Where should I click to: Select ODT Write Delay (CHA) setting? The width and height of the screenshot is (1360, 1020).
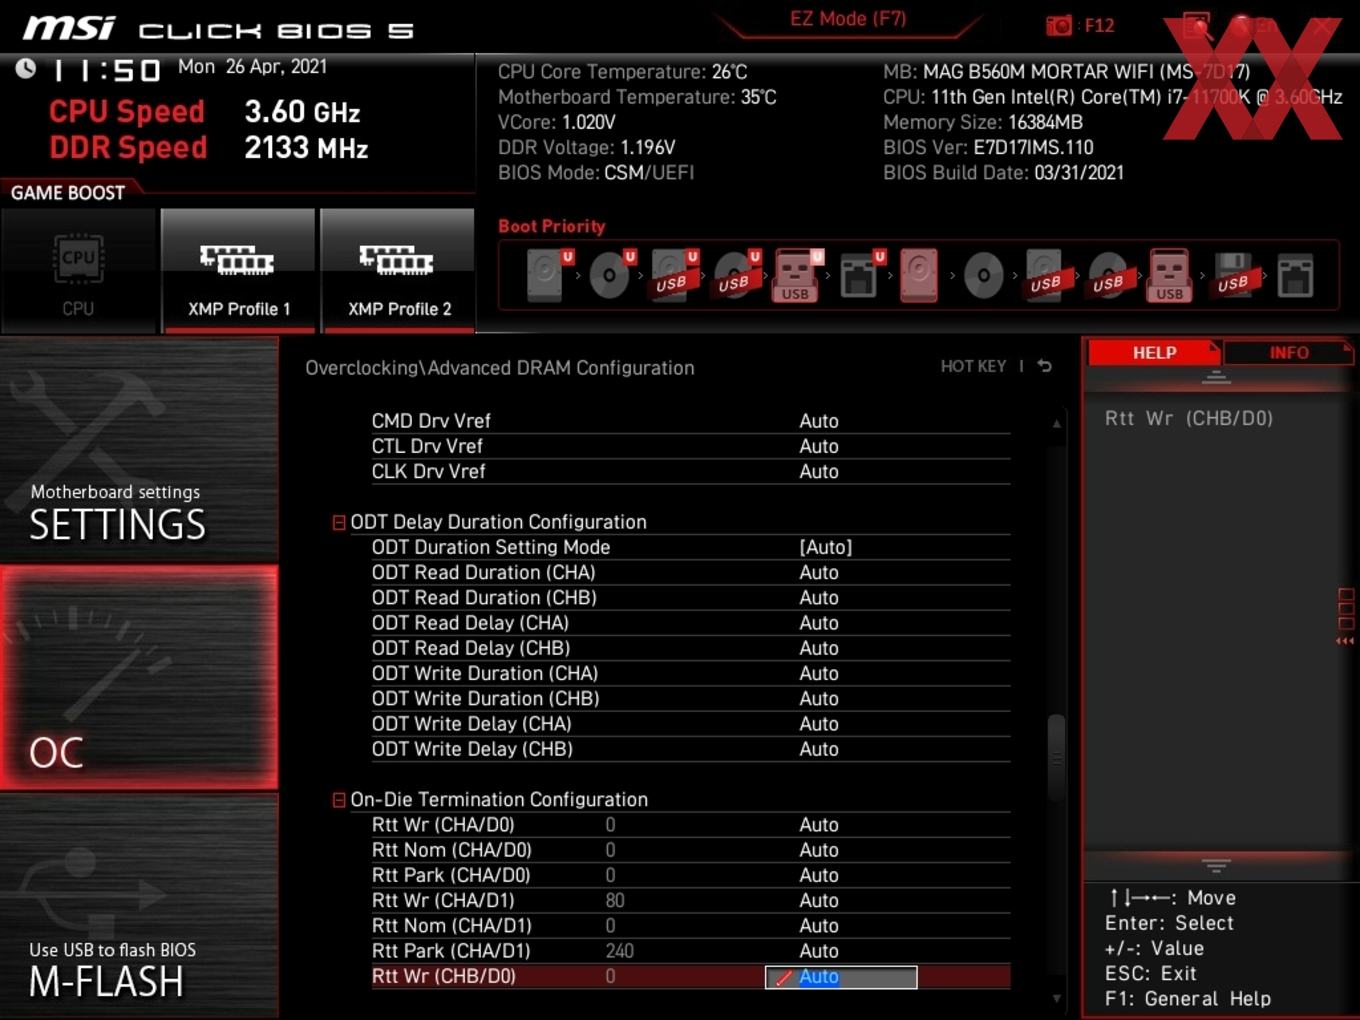[x=690, y=724]
